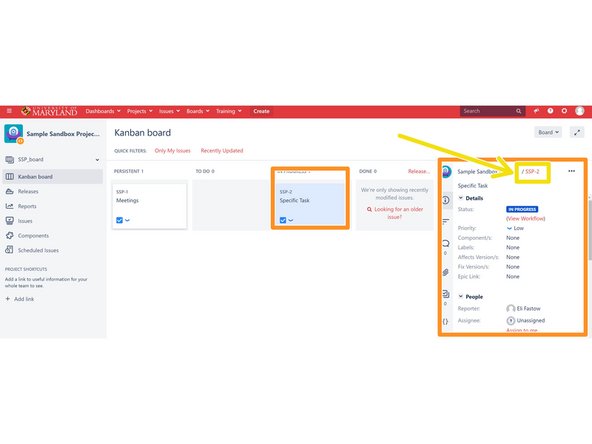Click the Sample Sandbox Project avatar
This screenshot has height=444, width=592.
[x=14, y=134]
